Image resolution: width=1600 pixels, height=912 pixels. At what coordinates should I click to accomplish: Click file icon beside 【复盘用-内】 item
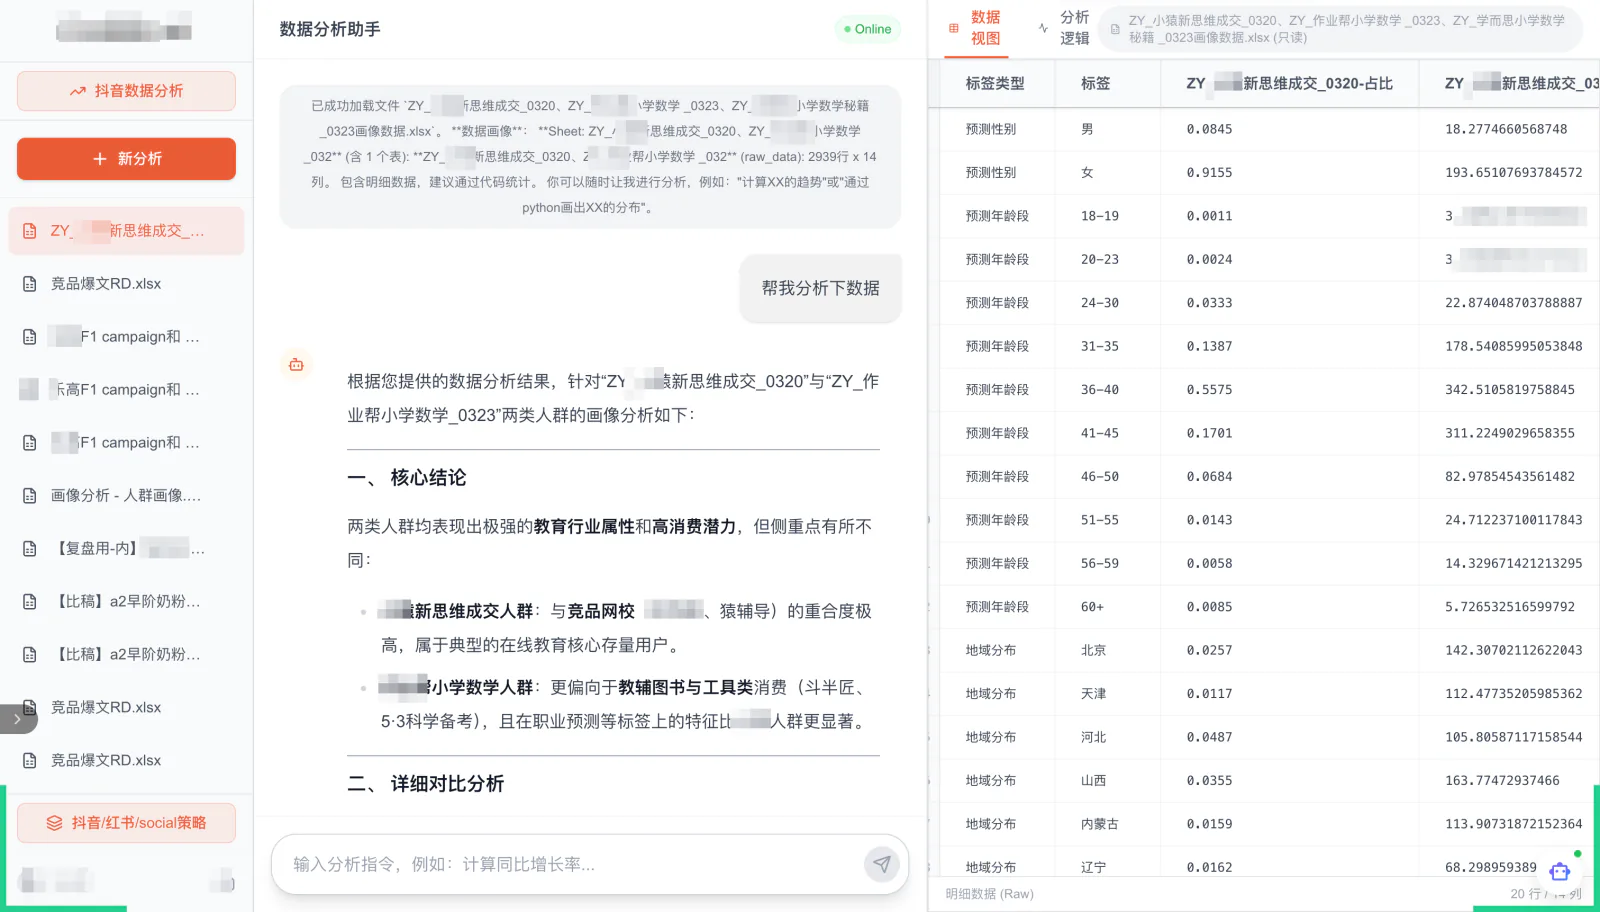click(x=30, y=549)
